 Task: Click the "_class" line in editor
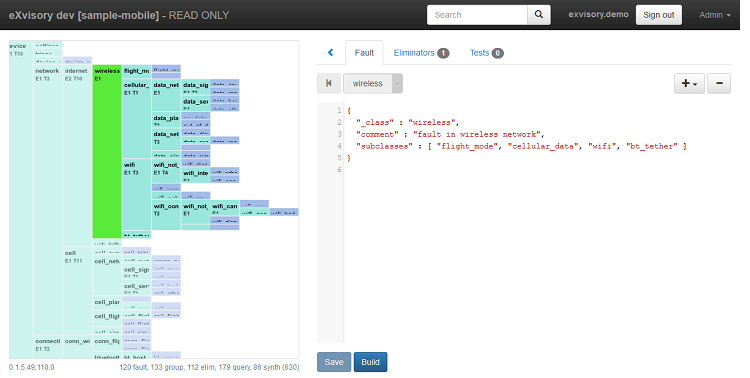pos(408,122)
